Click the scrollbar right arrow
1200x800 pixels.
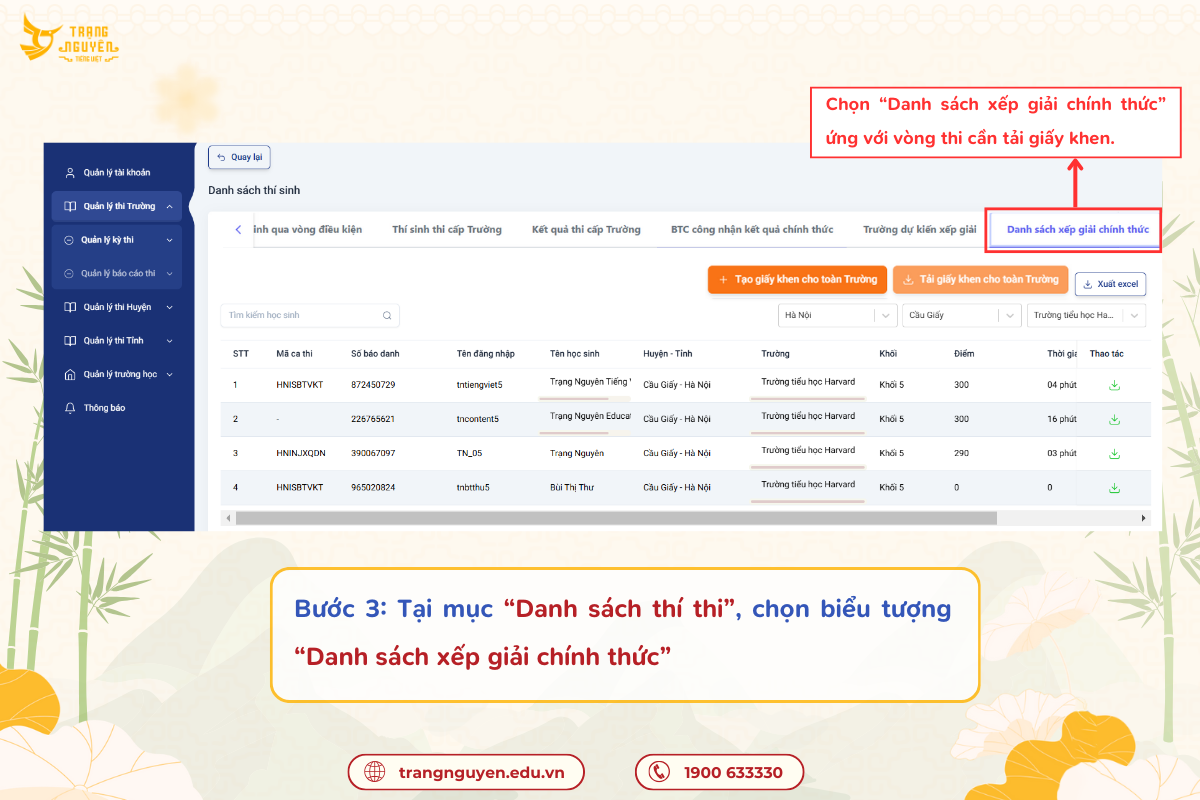coord(1144,518)
